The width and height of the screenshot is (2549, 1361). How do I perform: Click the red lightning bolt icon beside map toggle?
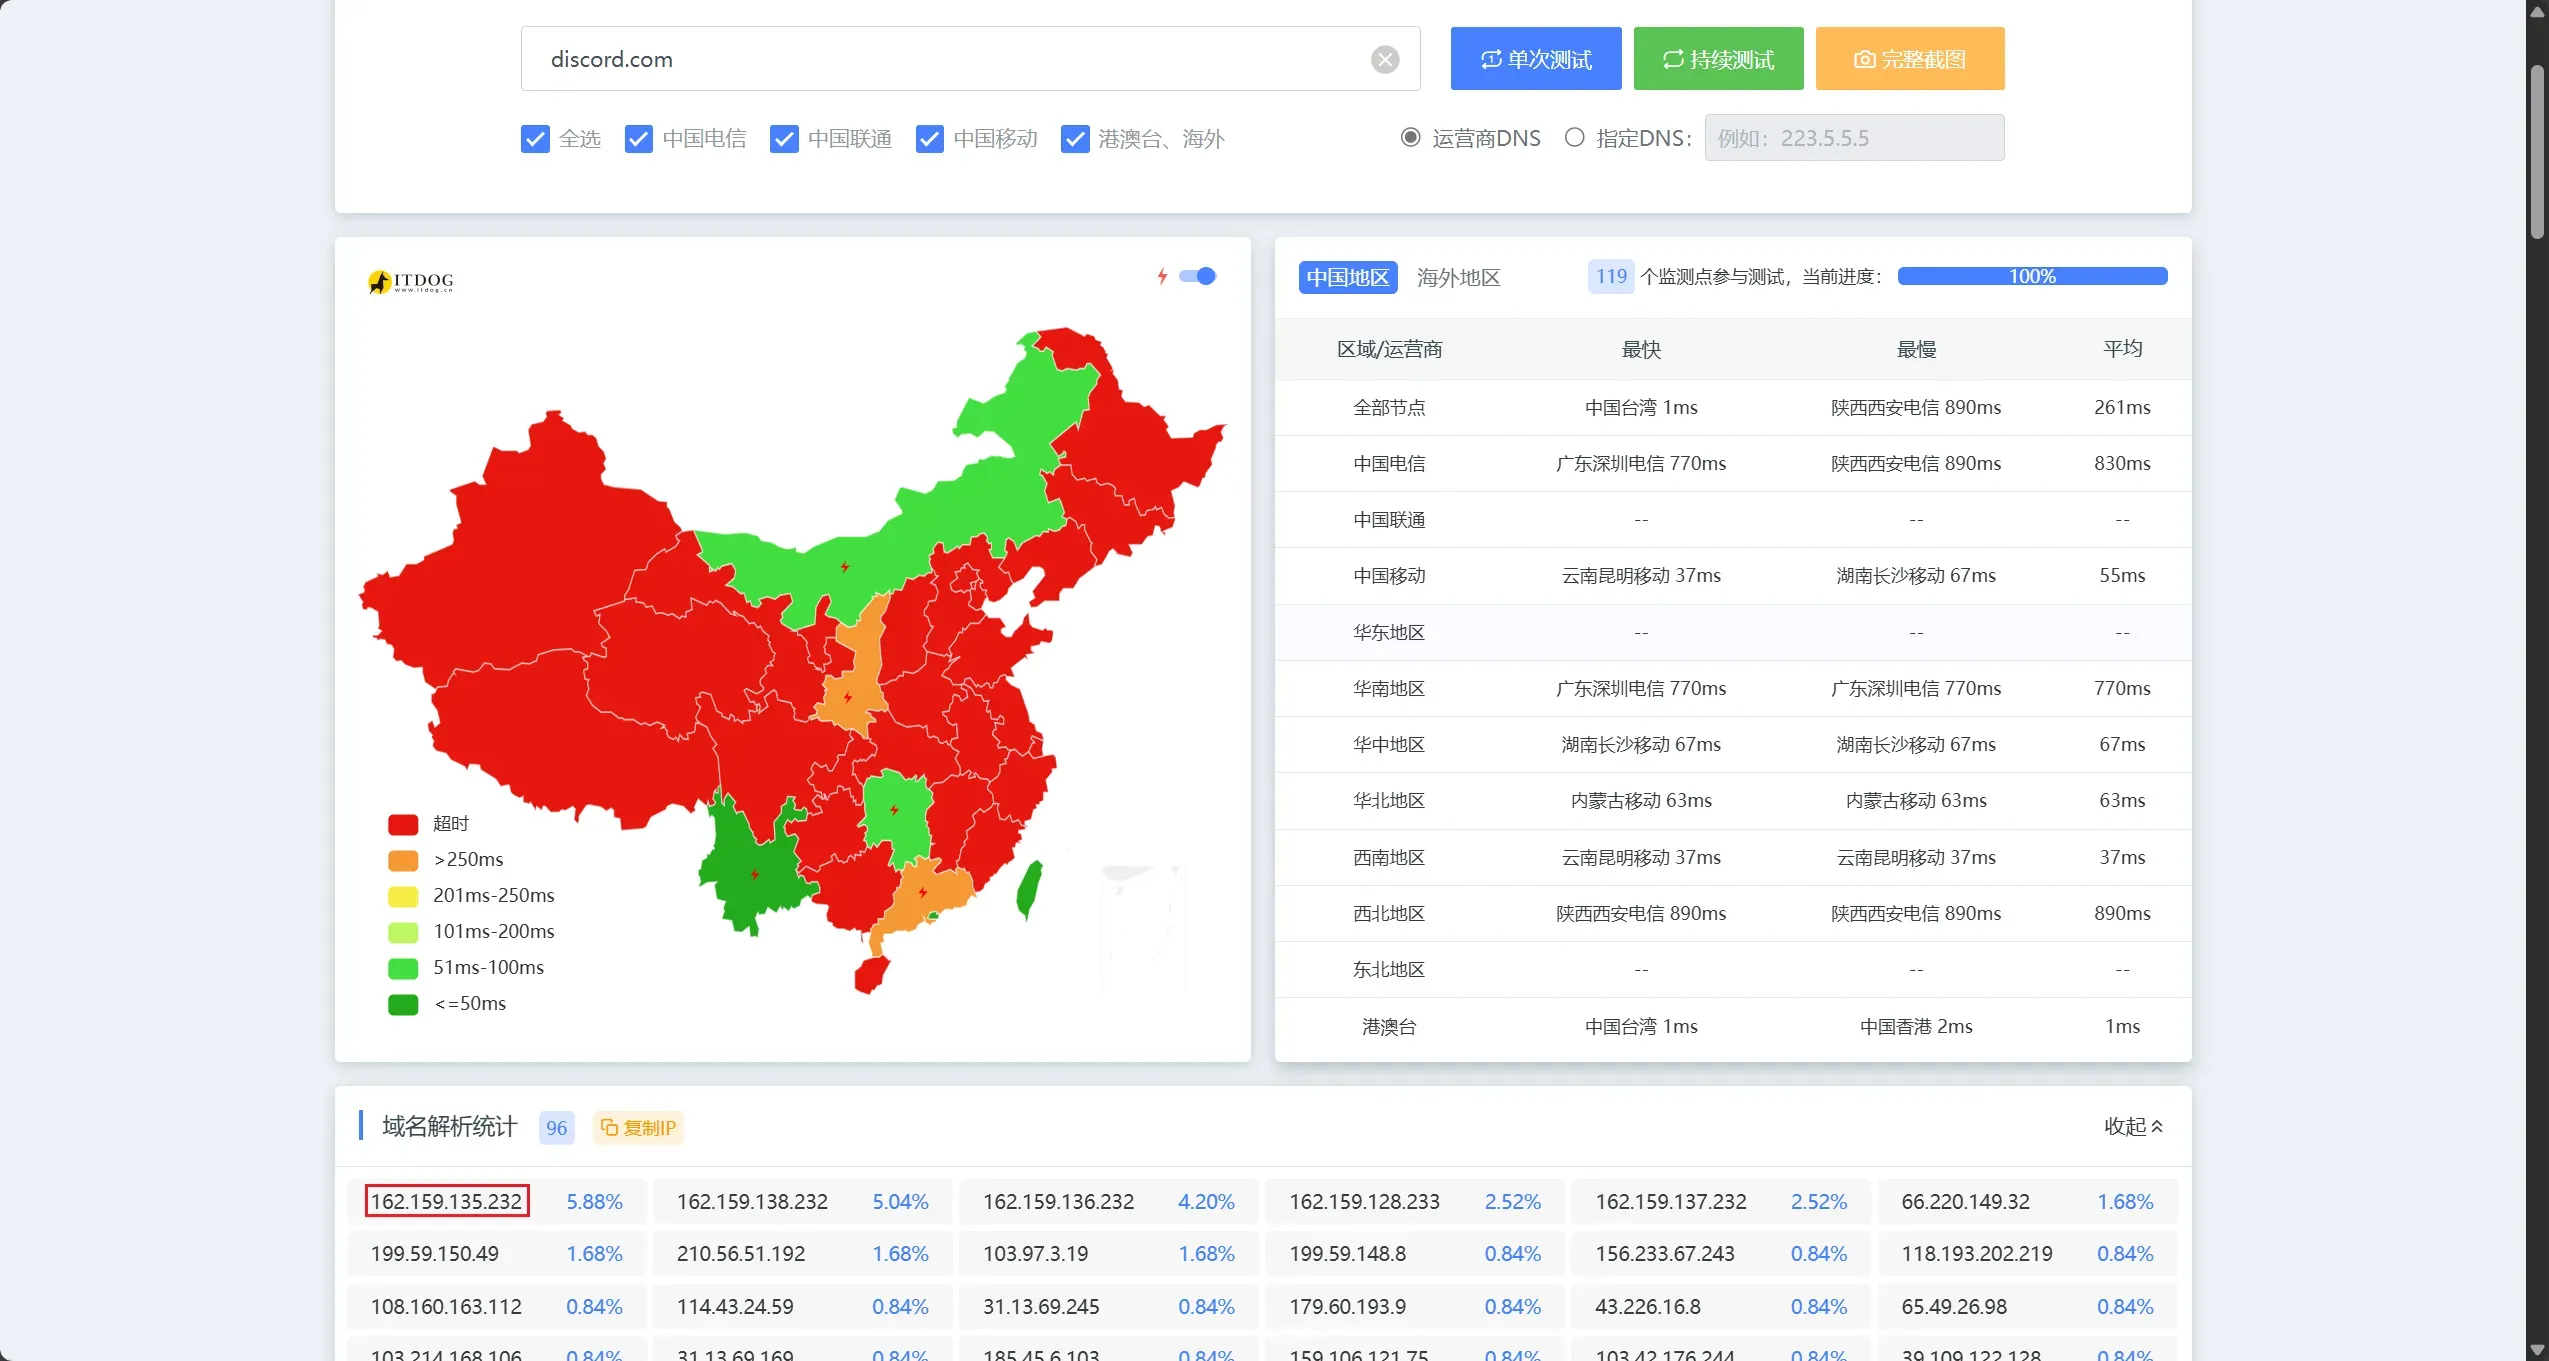[x=1162, y=276]
